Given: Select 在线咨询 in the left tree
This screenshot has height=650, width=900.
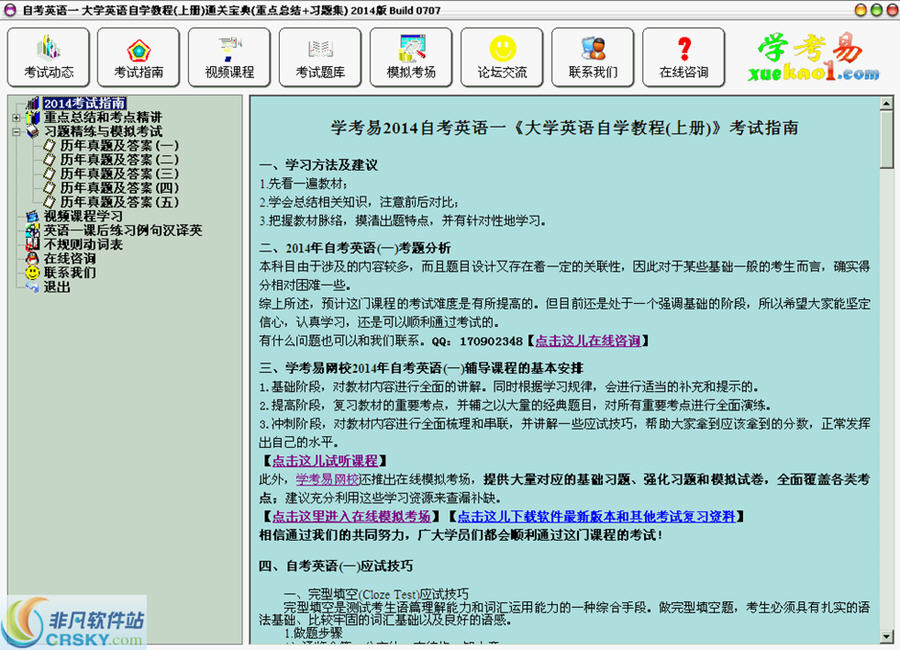Looking at the screenshot, I should coord(69,258).
